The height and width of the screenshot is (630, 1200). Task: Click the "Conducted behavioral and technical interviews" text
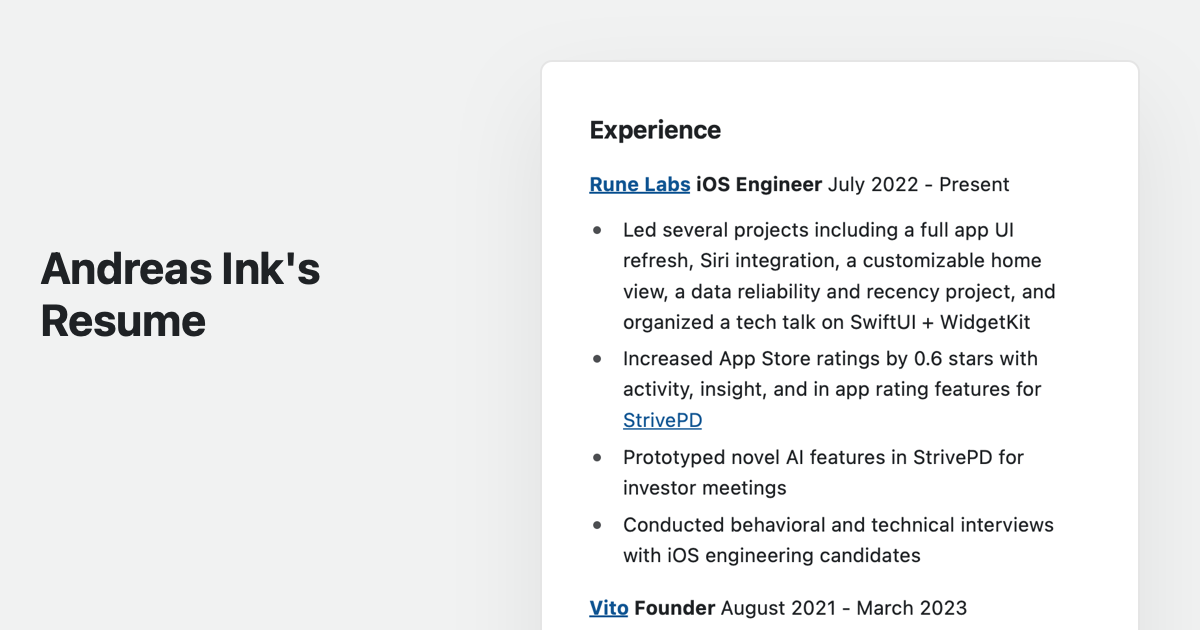(838, 525)
